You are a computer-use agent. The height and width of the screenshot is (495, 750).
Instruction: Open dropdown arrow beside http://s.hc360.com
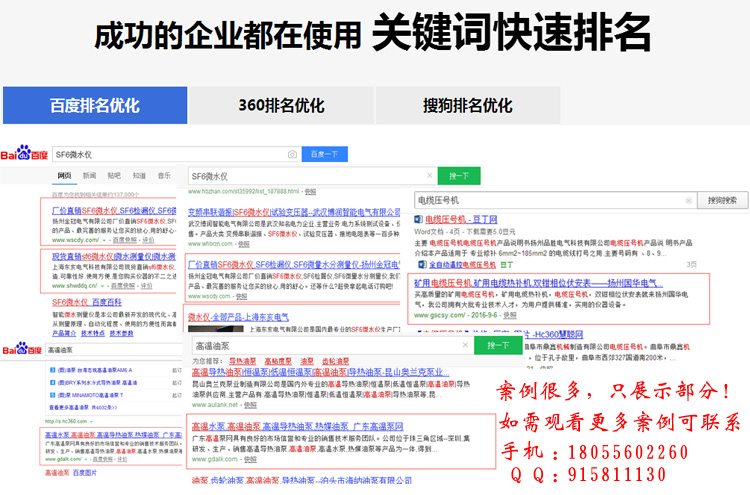(x=91, y=421)
